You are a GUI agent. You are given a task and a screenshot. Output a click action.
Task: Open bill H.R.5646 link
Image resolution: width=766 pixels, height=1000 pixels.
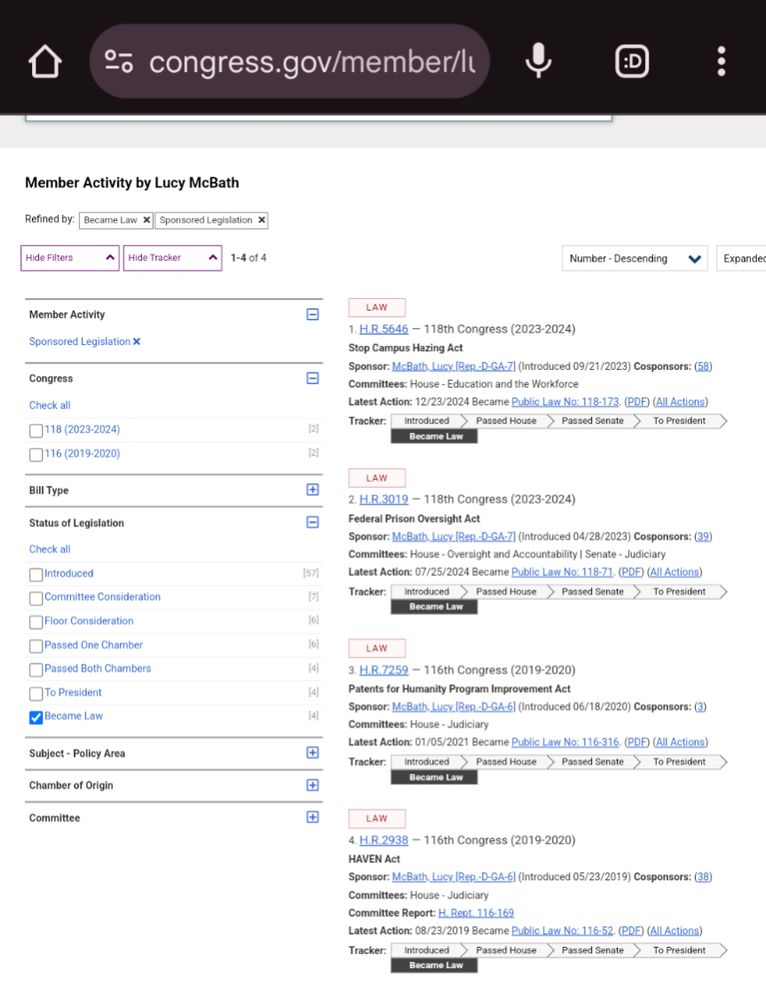(x=383, y=329)
